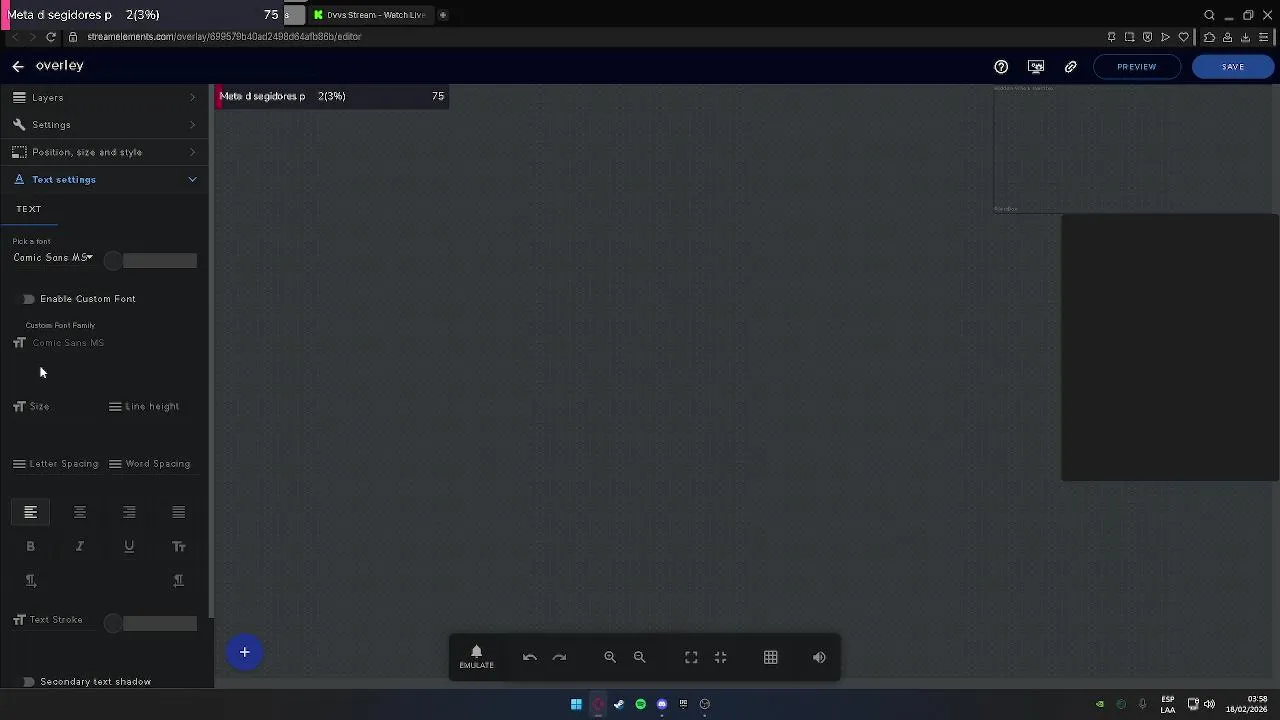1280x720 pixels.
Task: Toggle Enable Custom Font switch
Action: click(29, 299)
